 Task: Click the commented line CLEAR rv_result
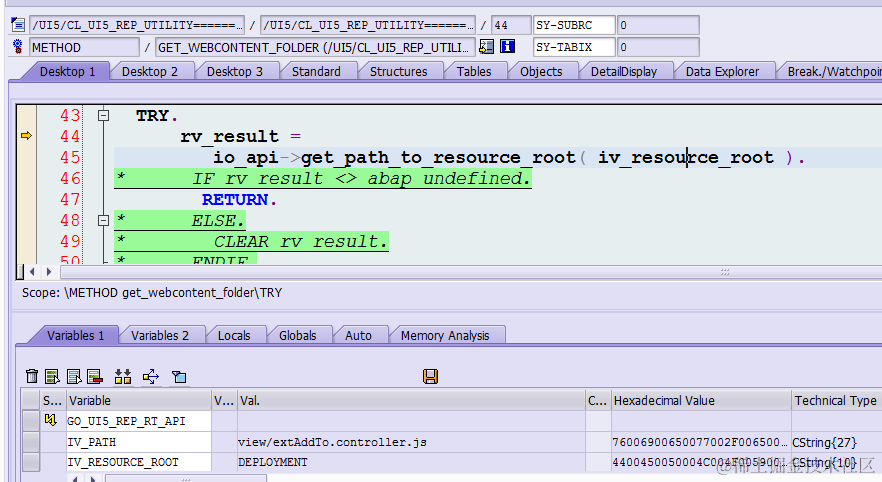pos(300,241)
